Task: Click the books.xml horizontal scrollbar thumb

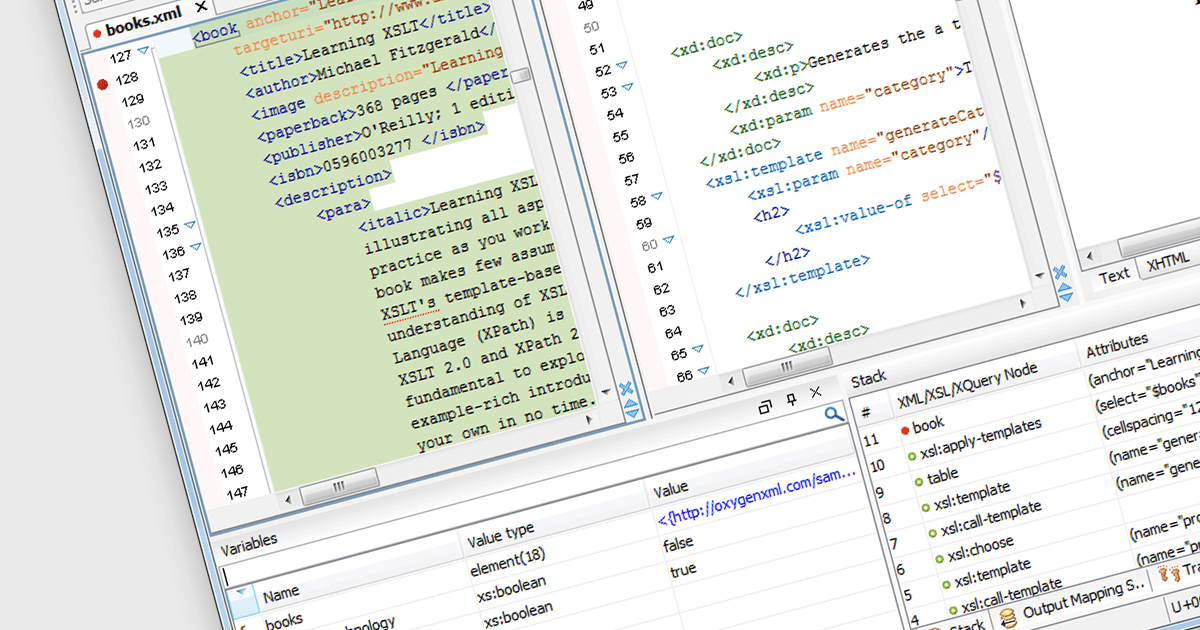Action: [338, 489]
